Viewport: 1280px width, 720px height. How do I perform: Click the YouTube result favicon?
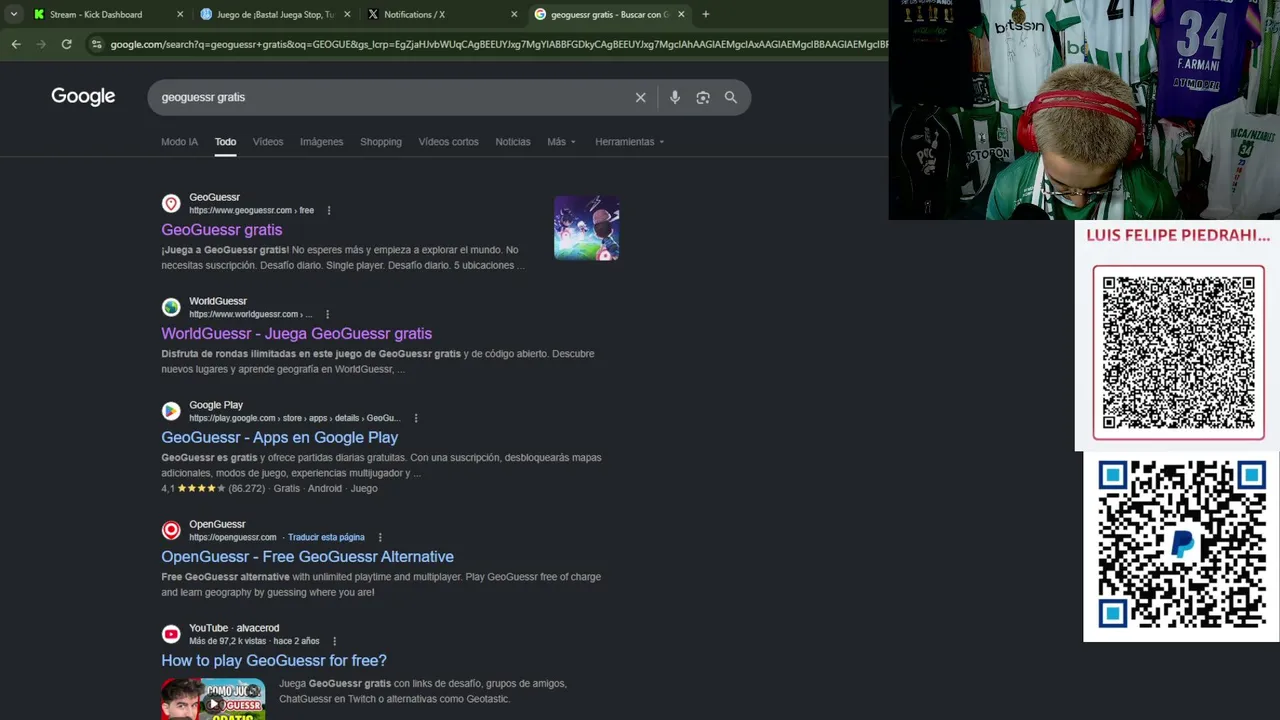(171, 634)
